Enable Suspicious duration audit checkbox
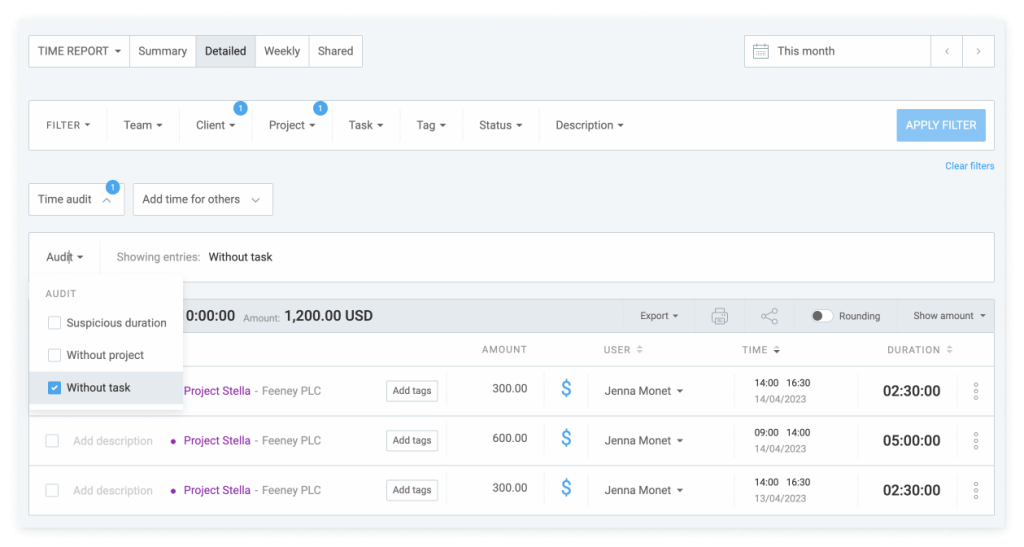Viewport: 1024px width, 547px height. (54, 322)
